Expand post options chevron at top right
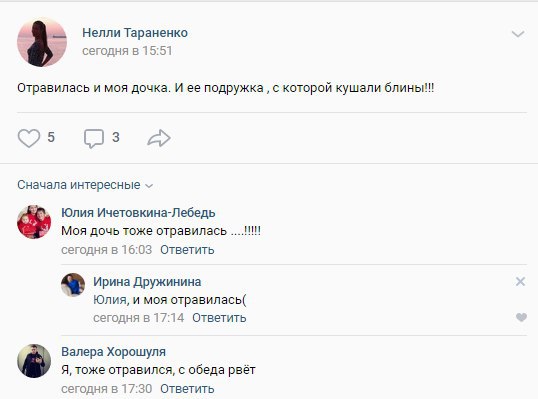The image size is (538, 399). click(x=518, y=34)
